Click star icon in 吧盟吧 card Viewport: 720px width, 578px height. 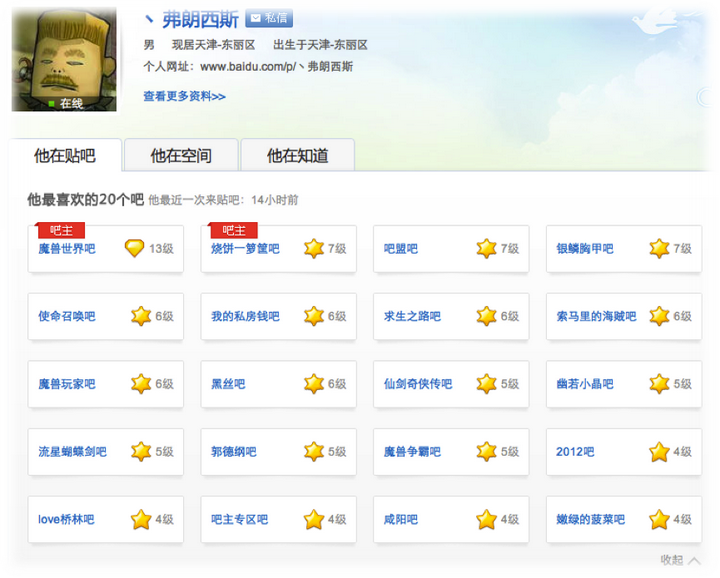tap(486, 248)
